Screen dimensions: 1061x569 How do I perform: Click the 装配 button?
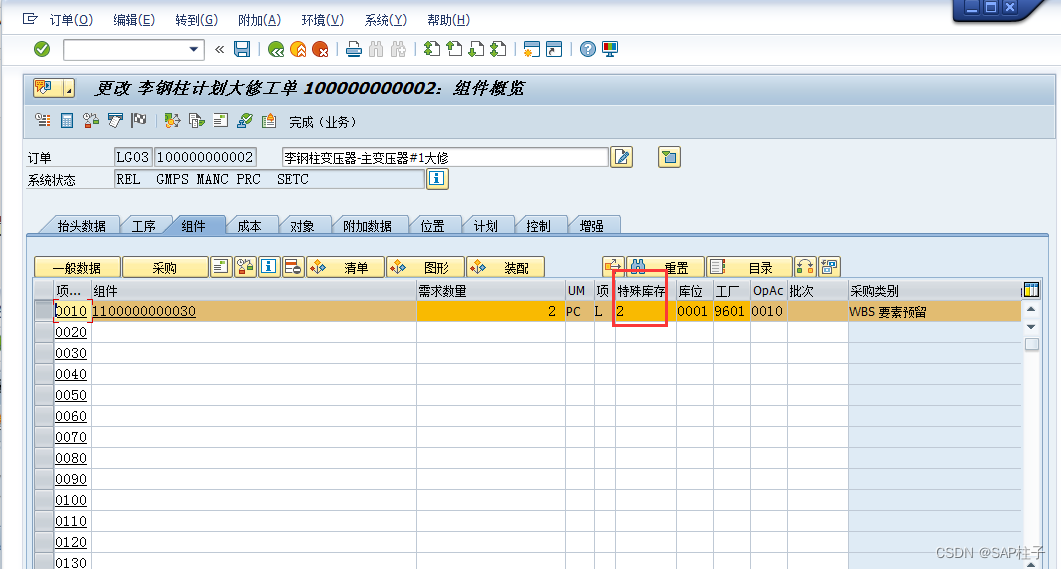coord(505,268)
